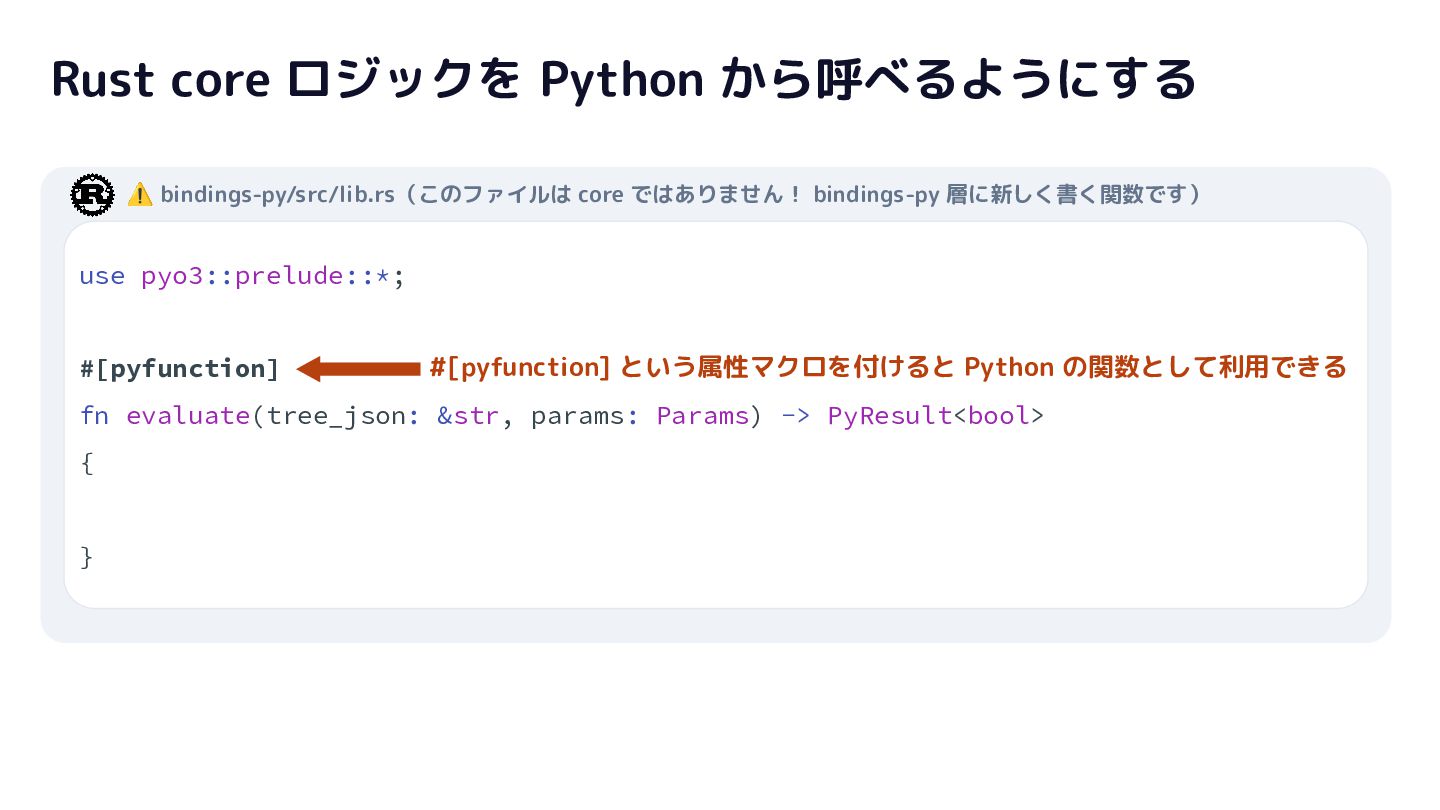Screen dimensions: 1440x810
Task: Click 'prelude' in the import line
Action: [290, 277]
